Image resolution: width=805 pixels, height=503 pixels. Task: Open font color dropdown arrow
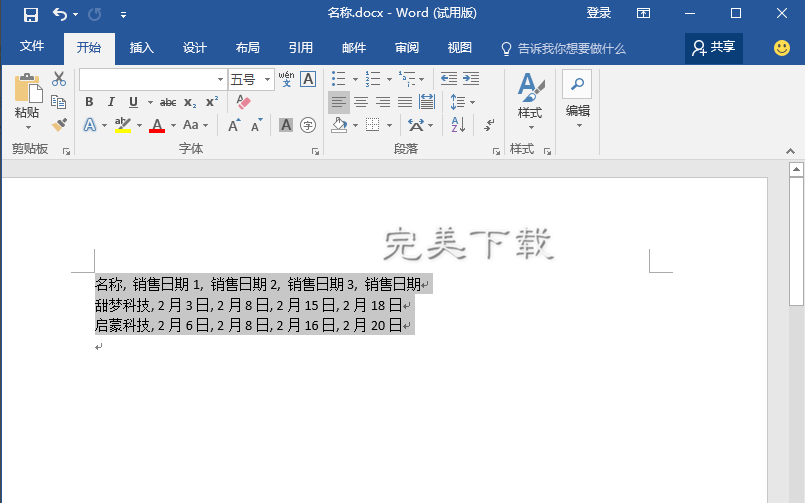pyautogui.click(x=174, y=125)
